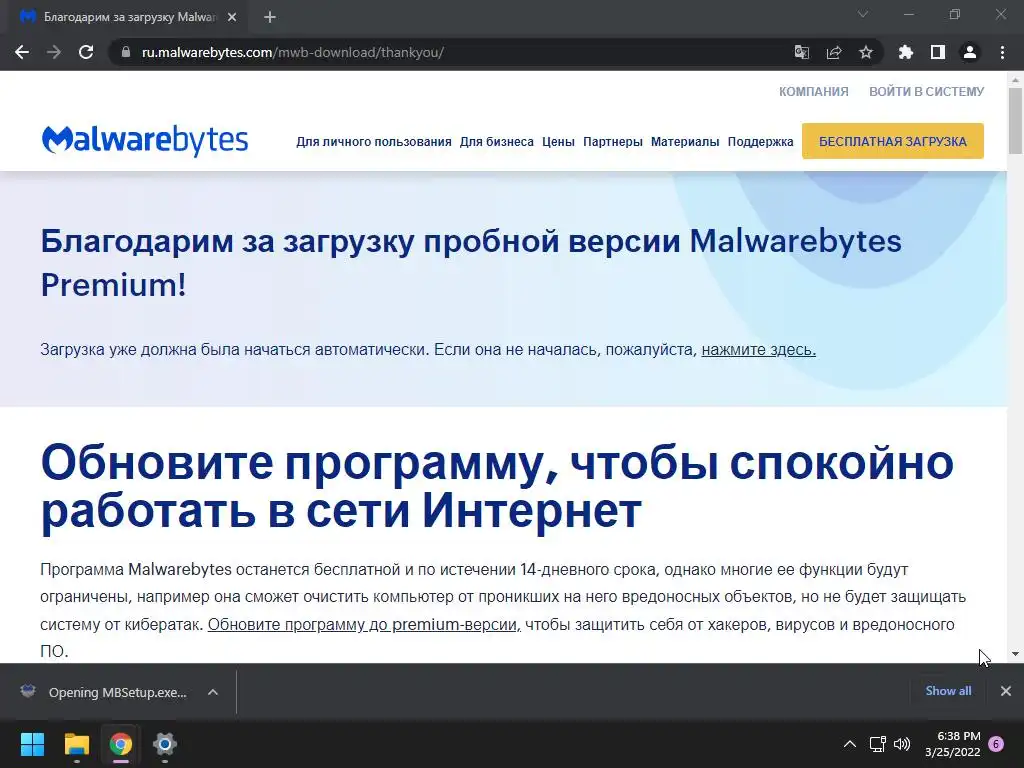Click the page vertical scrollbar thumb

click(1015, 121)
